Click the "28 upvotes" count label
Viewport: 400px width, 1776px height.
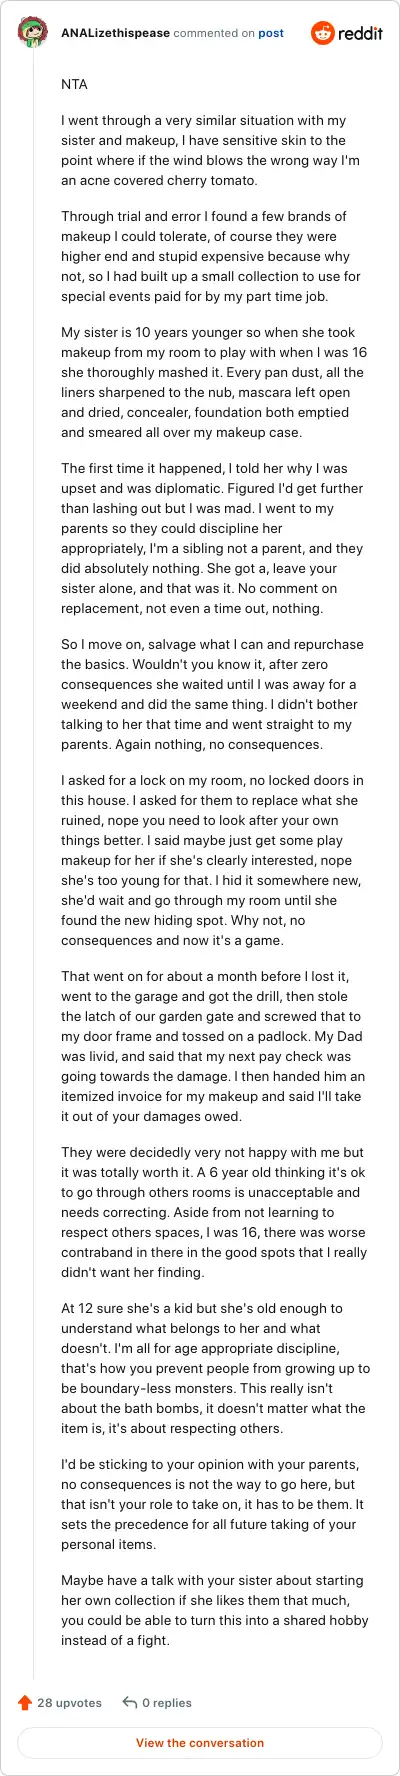coord(69,1702)
